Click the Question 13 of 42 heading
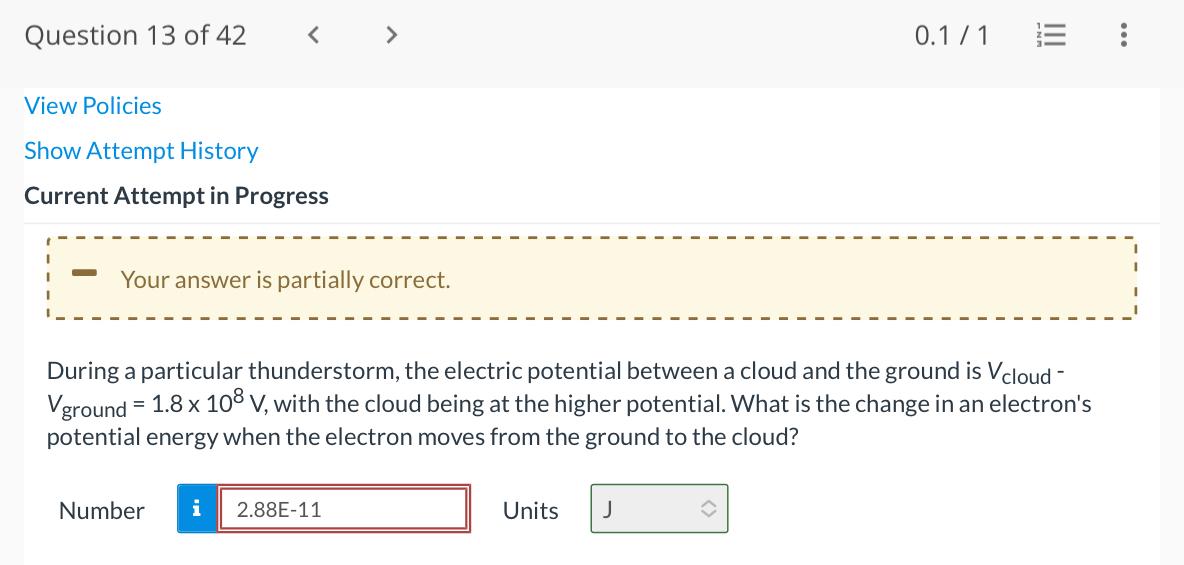Screen dimensions: 1184x565 (x=135, y=36)
